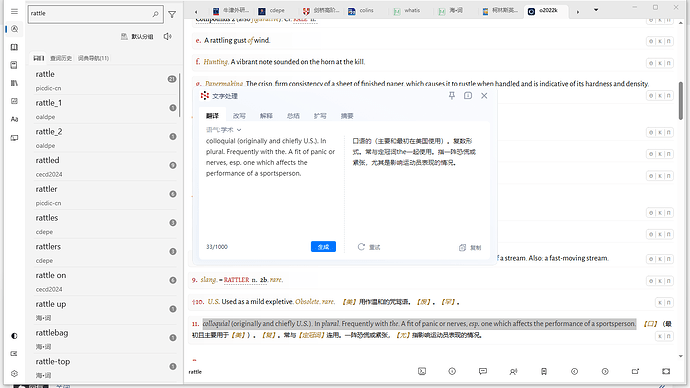This screenshot has height=388, width=690.
Task: Click the read-aloud person icon at bottom
Action: coord(513,371)
